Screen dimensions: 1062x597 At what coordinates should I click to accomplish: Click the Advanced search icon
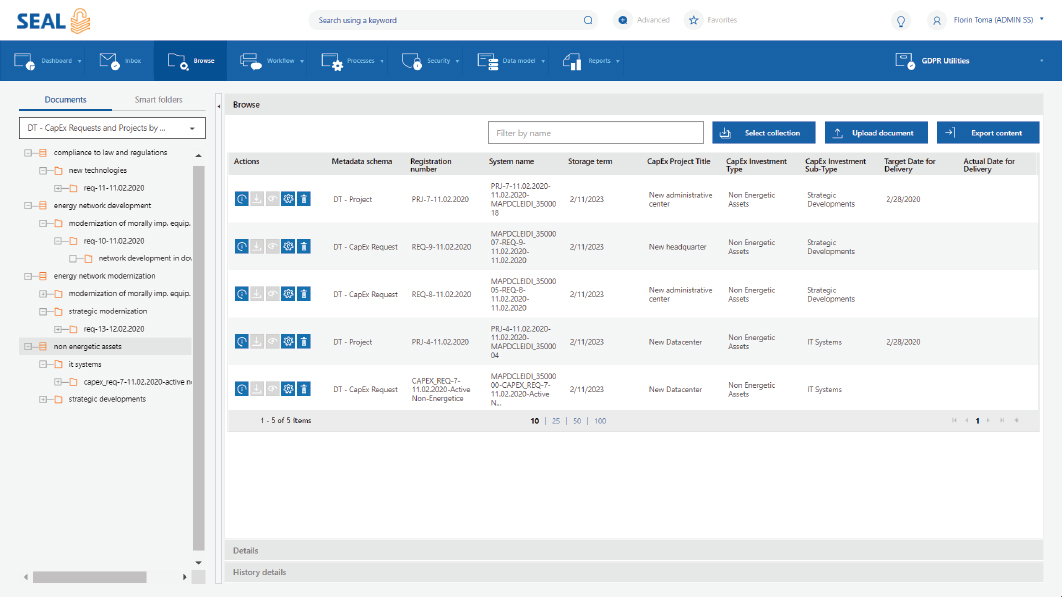coord(622,20)
